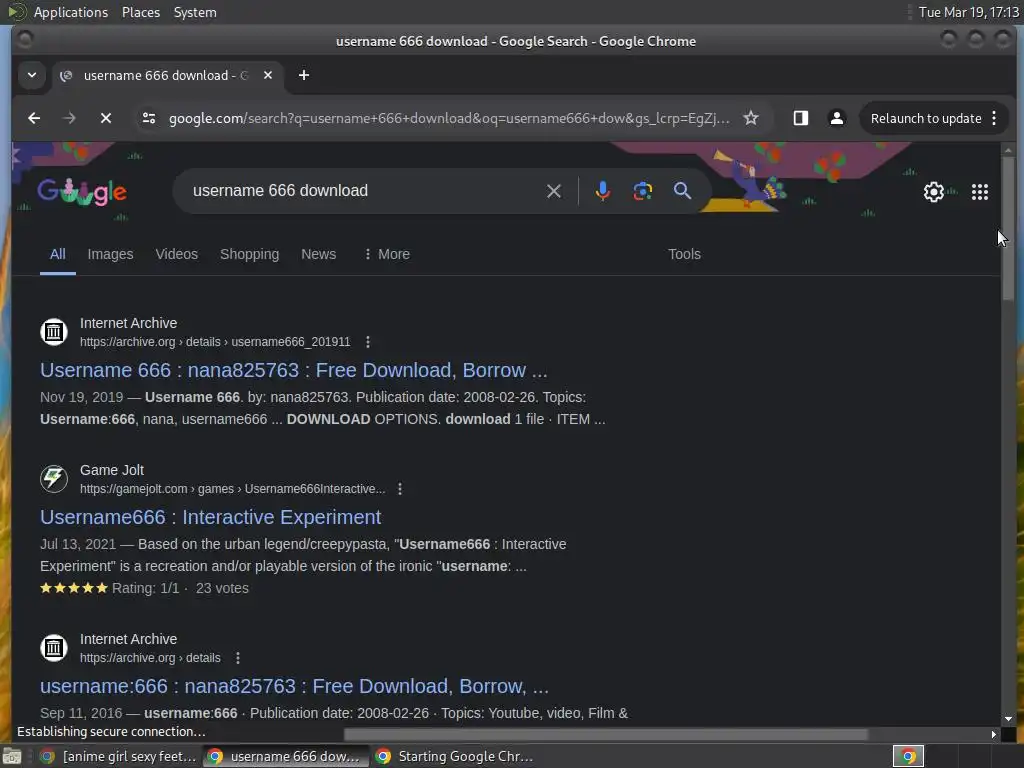Select username 666 download taskbar window

tap(285, 756)
